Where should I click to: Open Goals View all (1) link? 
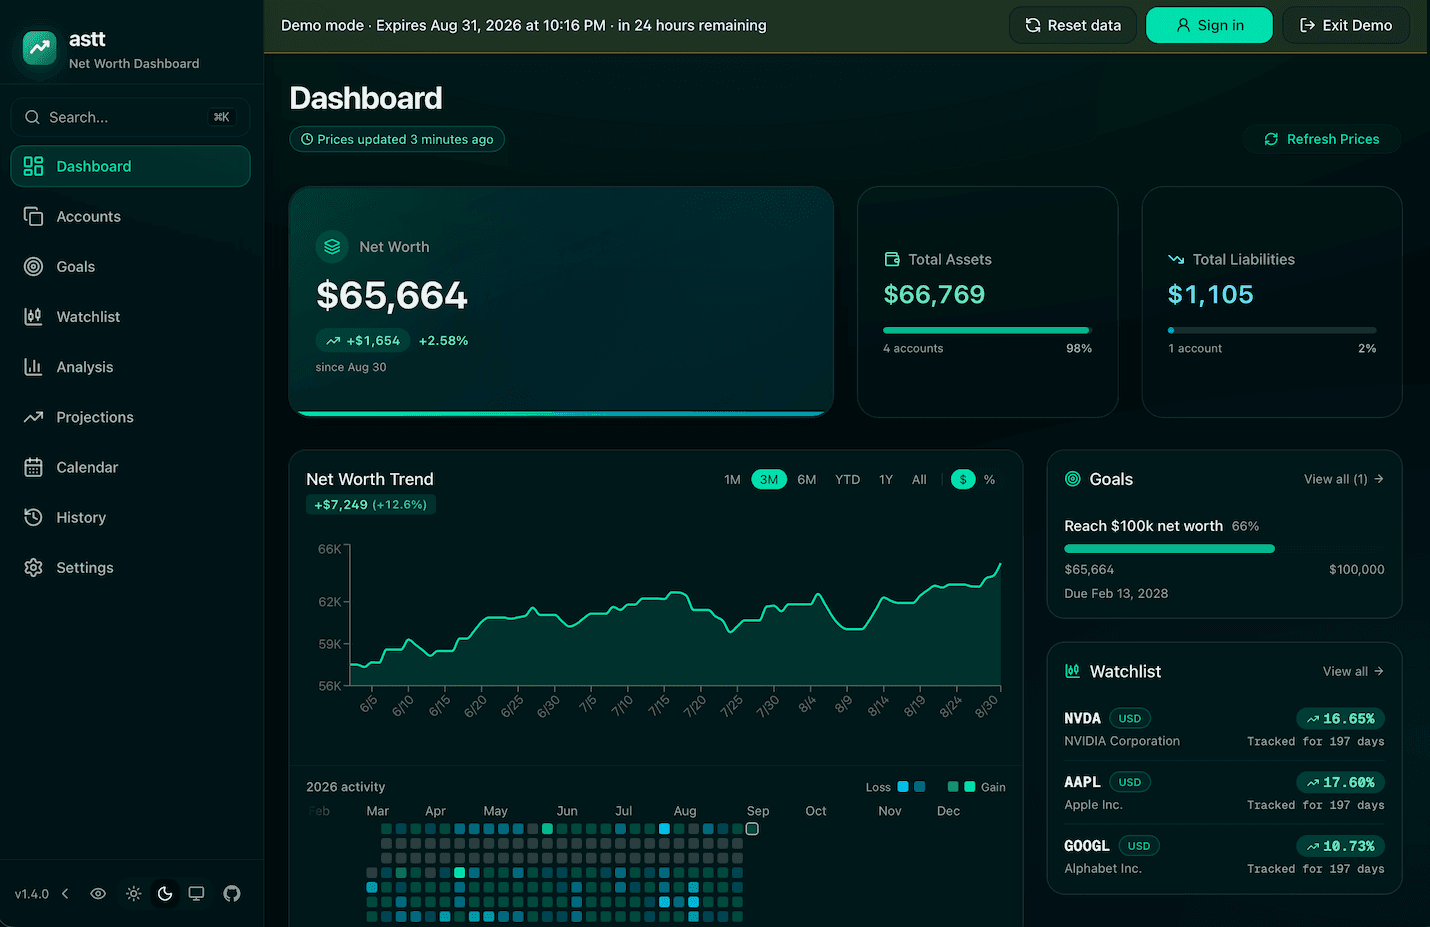pos(1343,479)
